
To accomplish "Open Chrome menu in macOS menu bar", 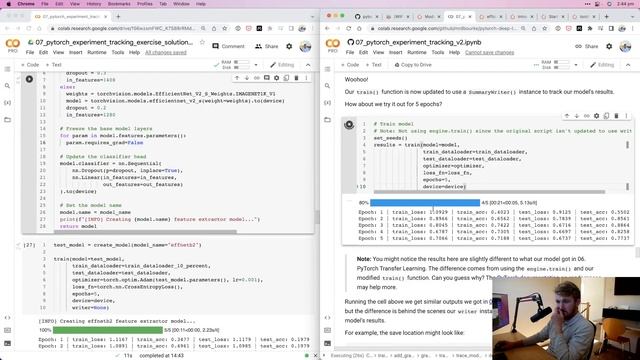I will pos(26,4).
